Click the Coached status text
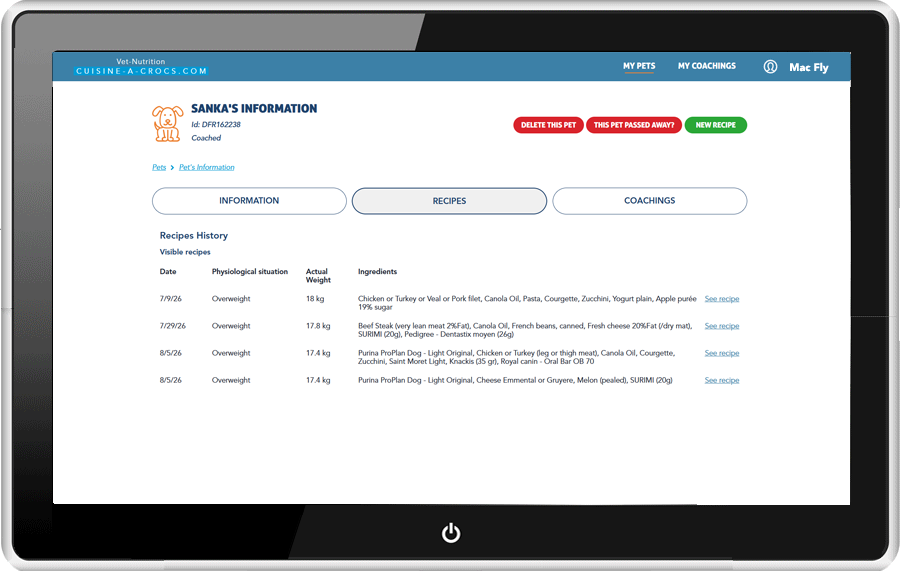 tap(206, 138)
